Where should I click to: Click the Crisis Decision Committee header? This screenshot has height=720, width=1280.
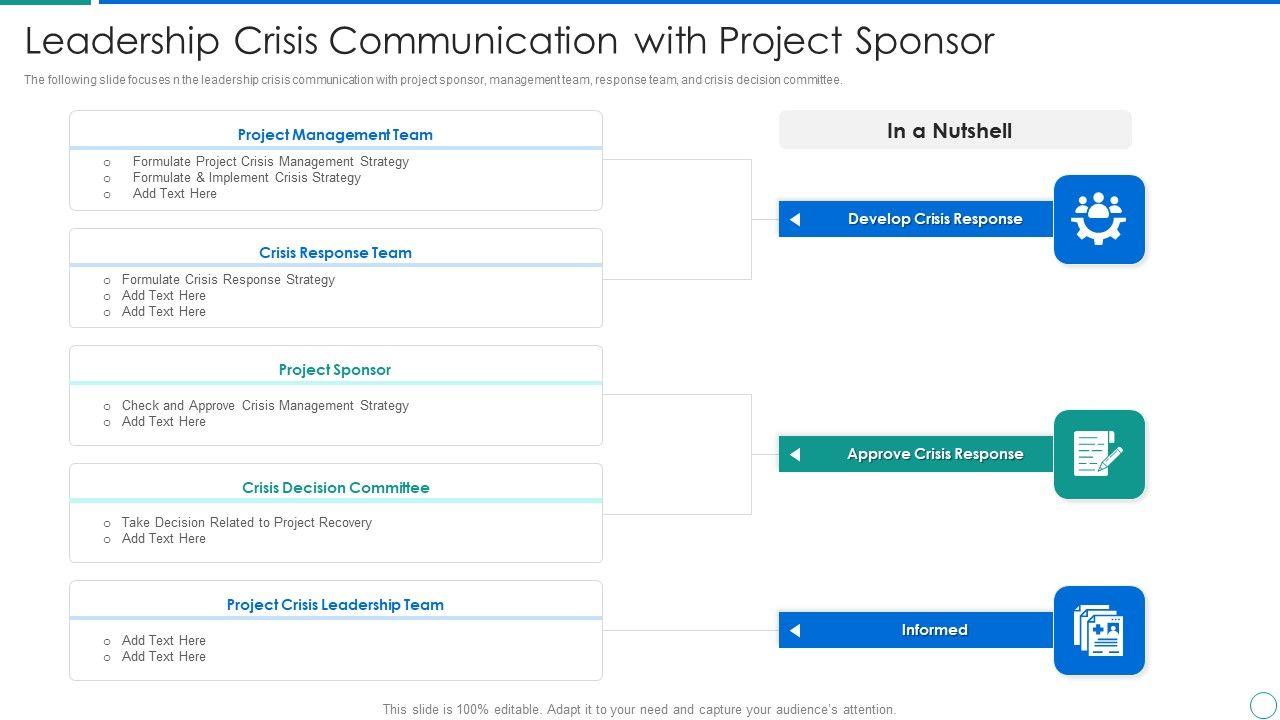335,488
